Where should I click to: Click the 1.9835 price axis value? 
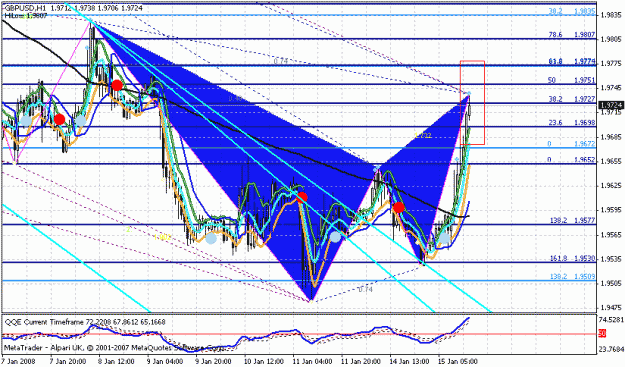tap(611, 15)
